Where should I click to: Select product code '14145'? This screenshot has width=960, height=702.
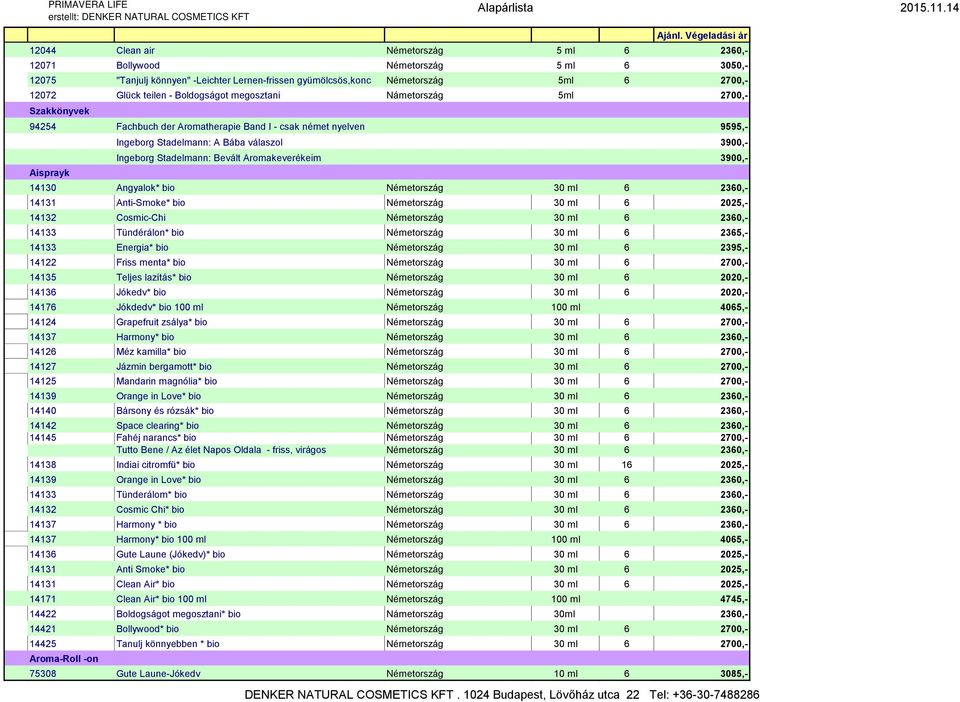(43, 438)
